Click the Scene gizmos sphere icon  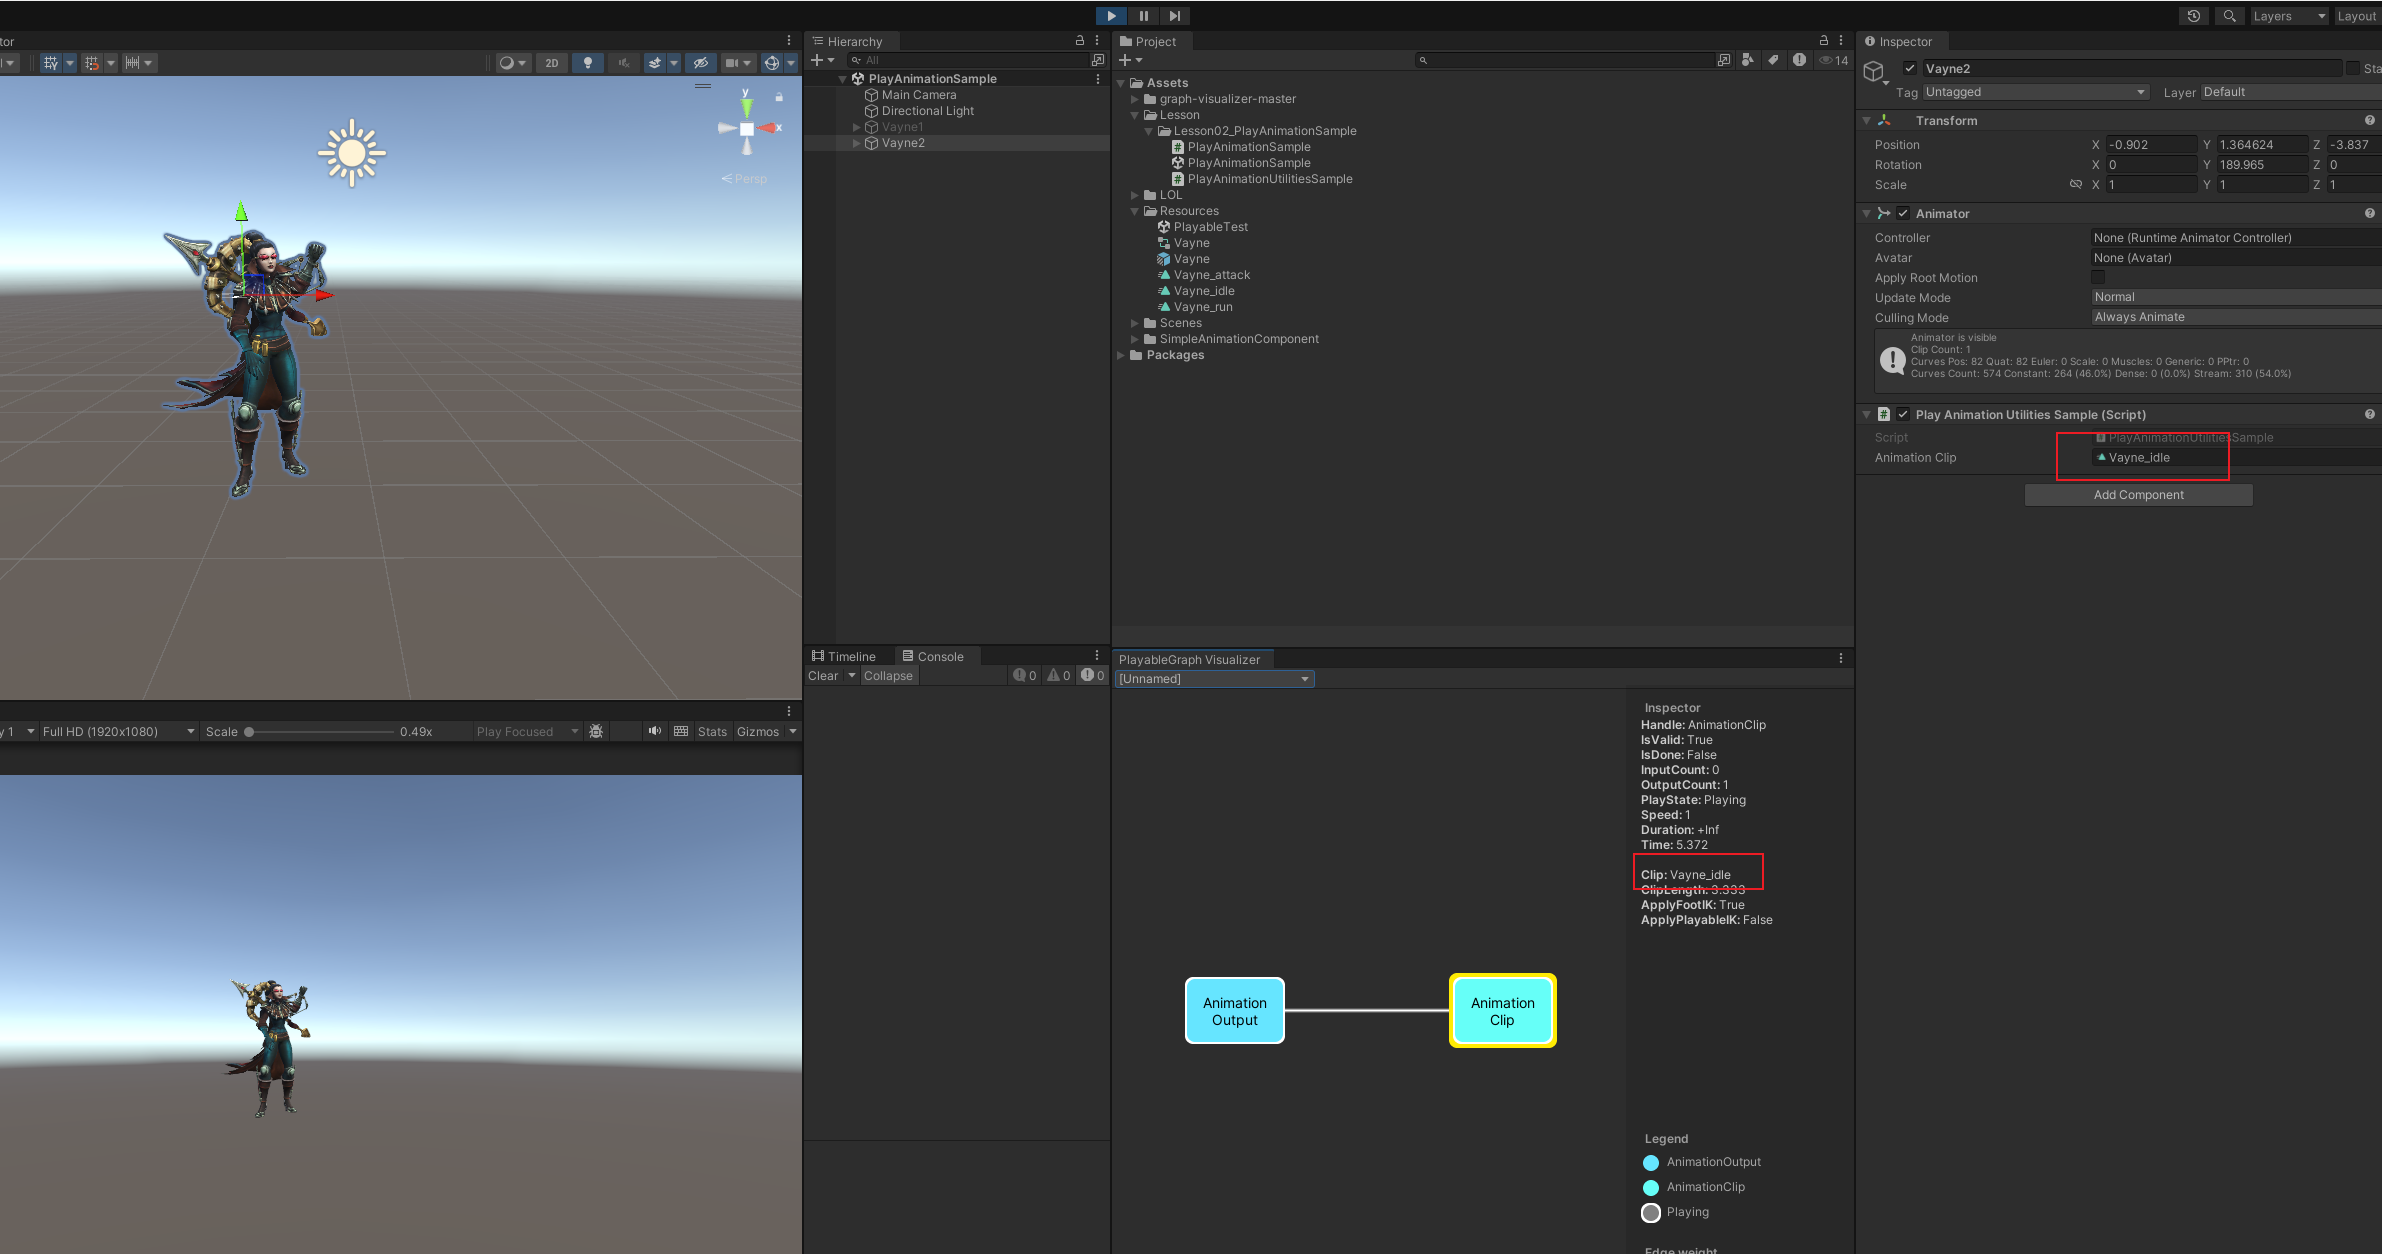pyautogui.click(x=771, y=63)
